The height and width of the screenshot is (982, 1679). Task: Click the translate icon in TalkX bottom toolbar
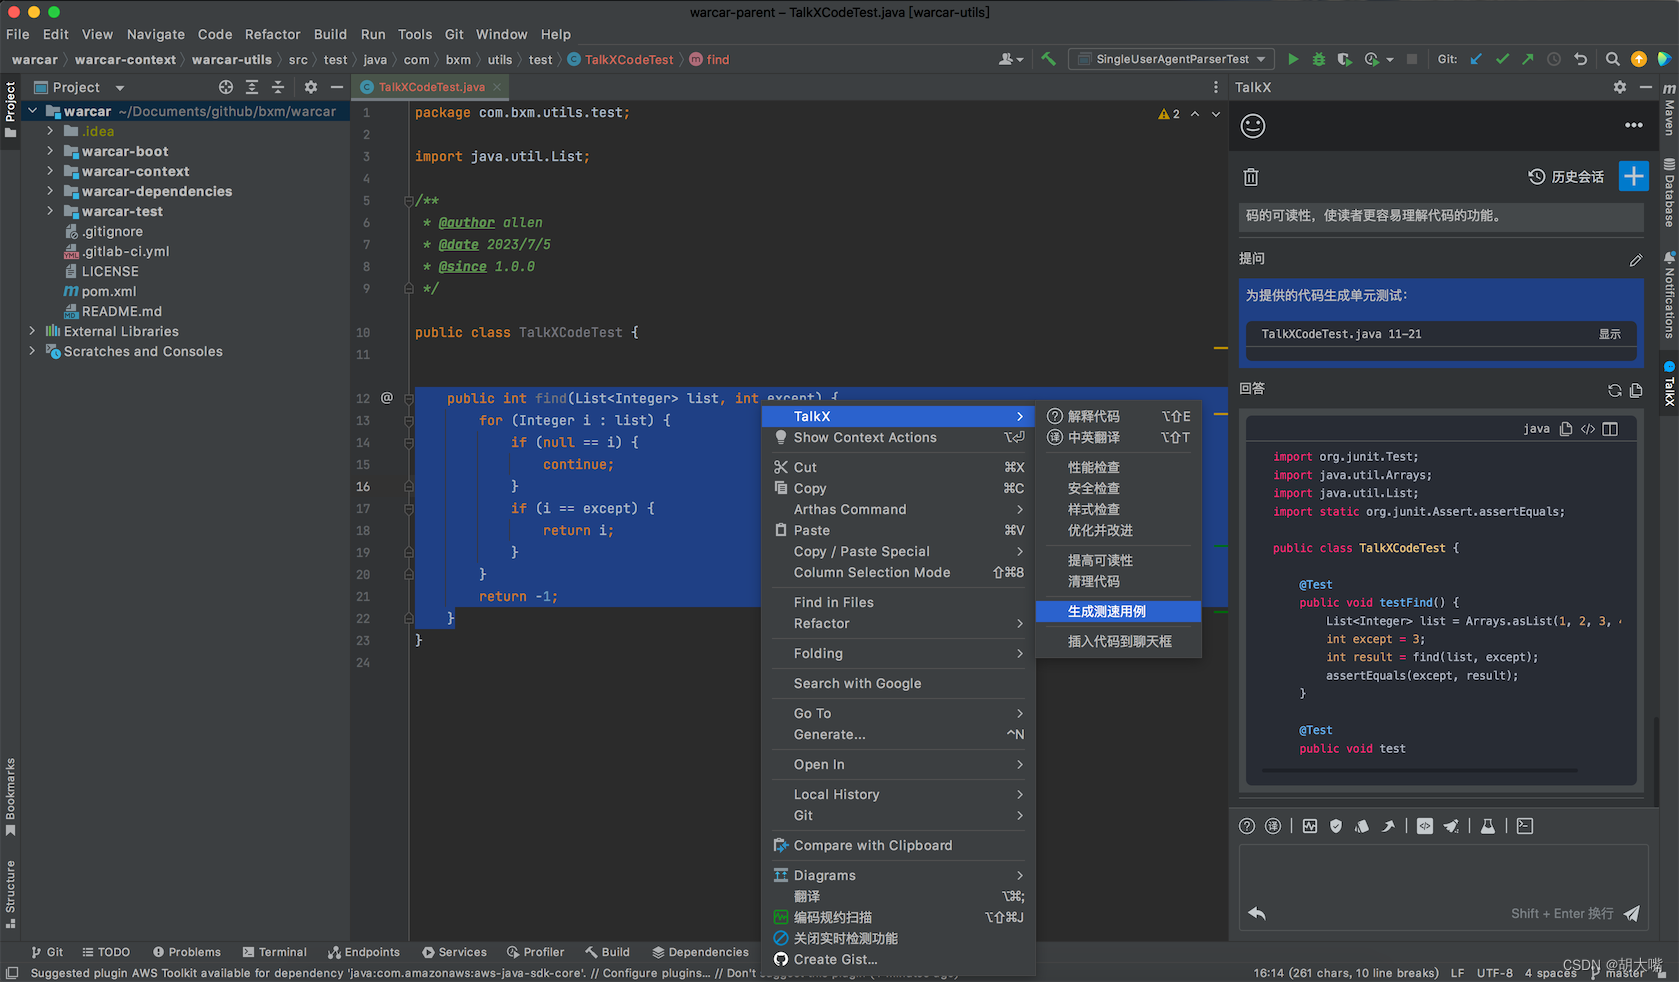(x=1273, y=826)
